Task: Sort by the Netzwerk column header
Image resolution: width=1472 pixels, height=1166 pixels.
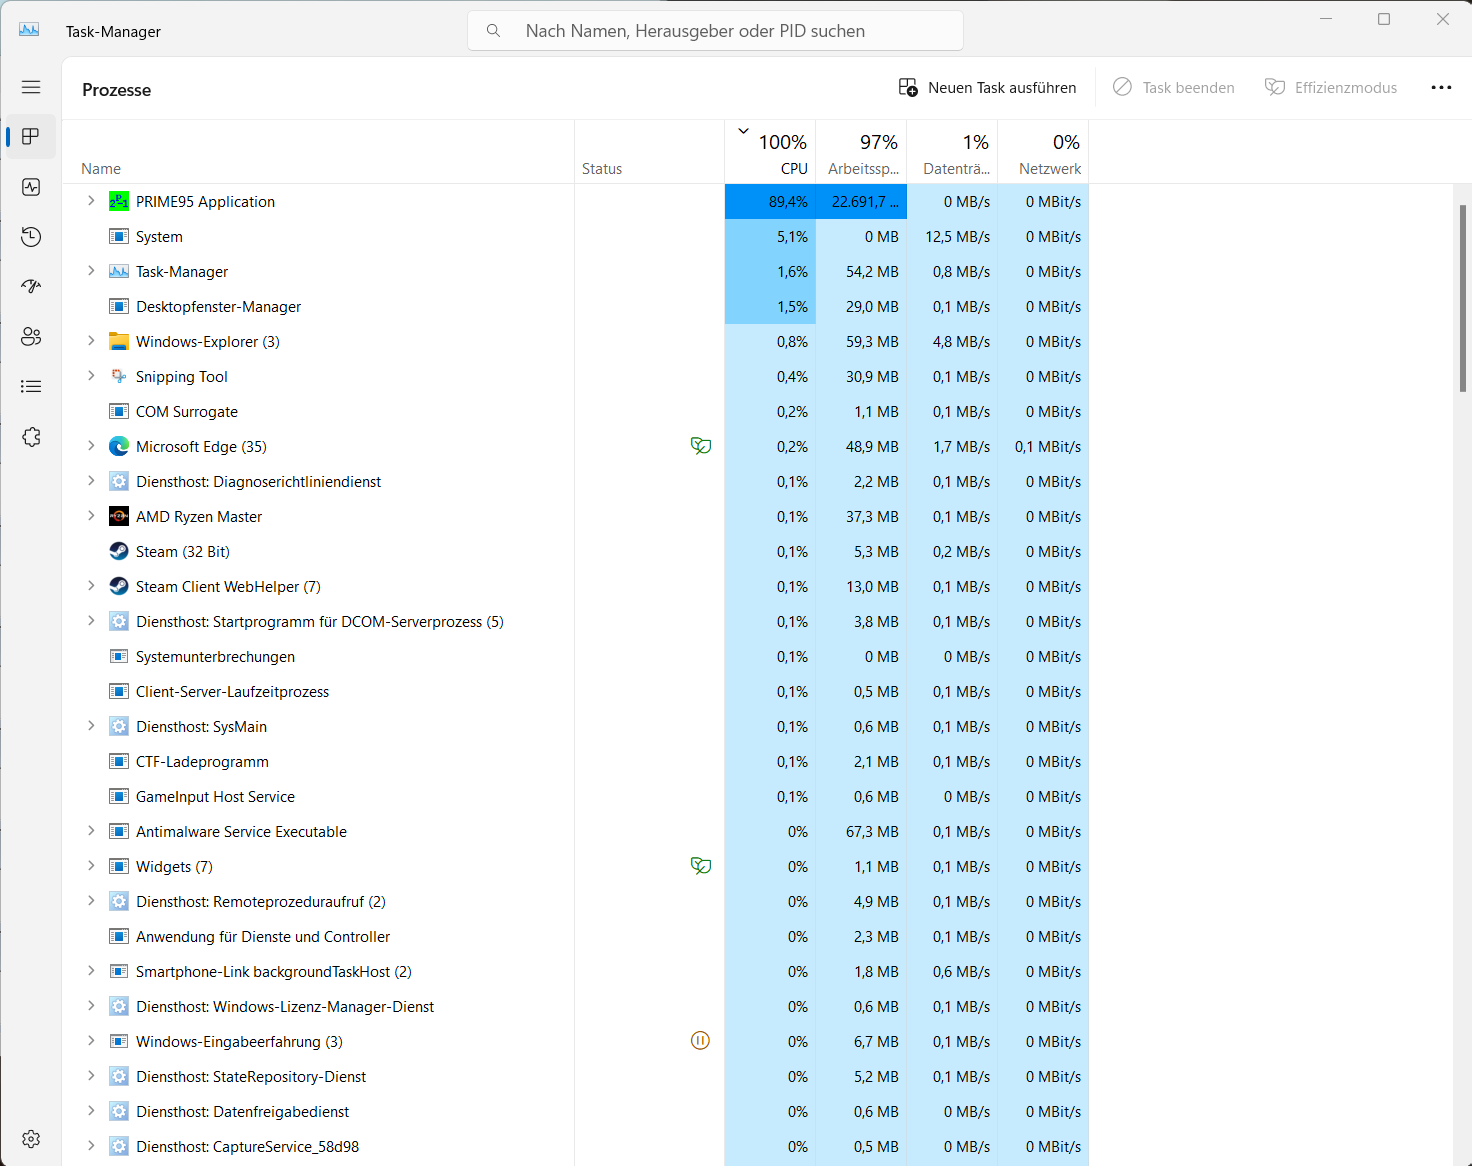Action: pyautogui.click(x=1043, y=152)
